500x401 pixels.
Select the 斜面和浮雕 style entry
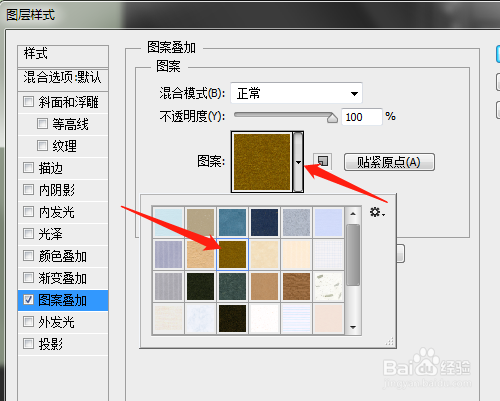(68, 102)
